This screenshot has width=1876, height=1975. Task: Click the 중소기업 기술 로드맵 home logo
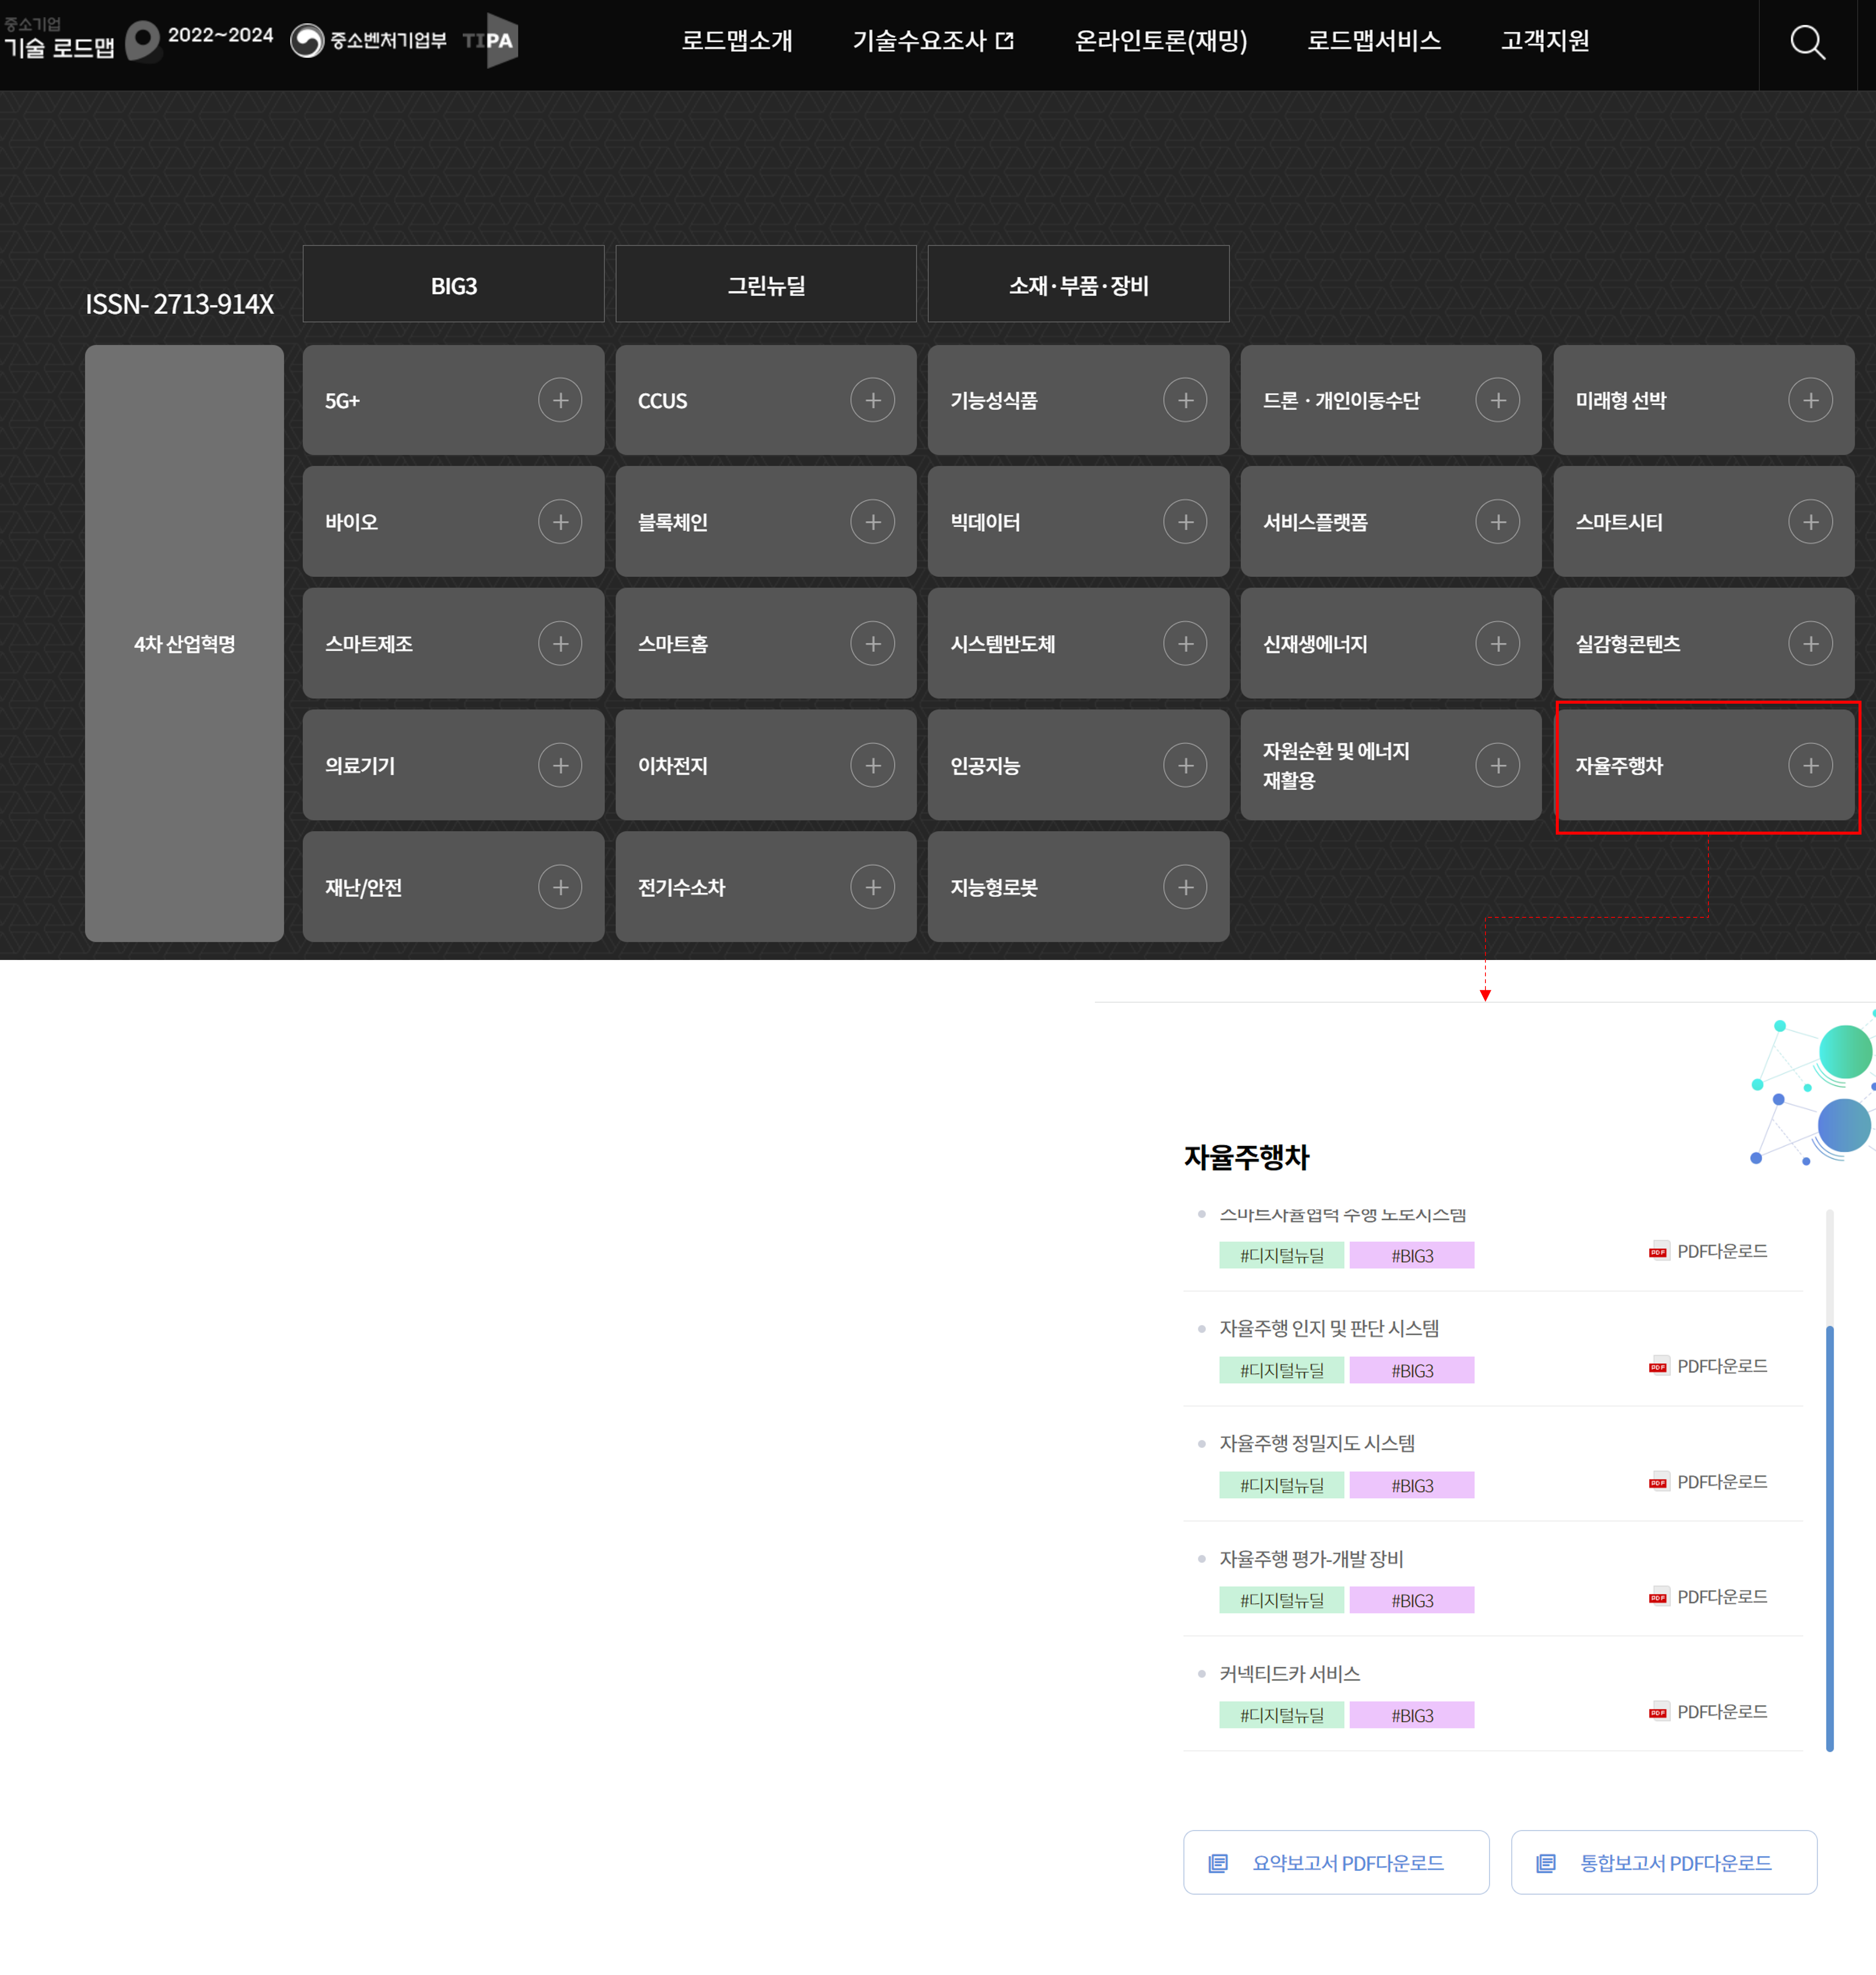[x=60, y=40]
